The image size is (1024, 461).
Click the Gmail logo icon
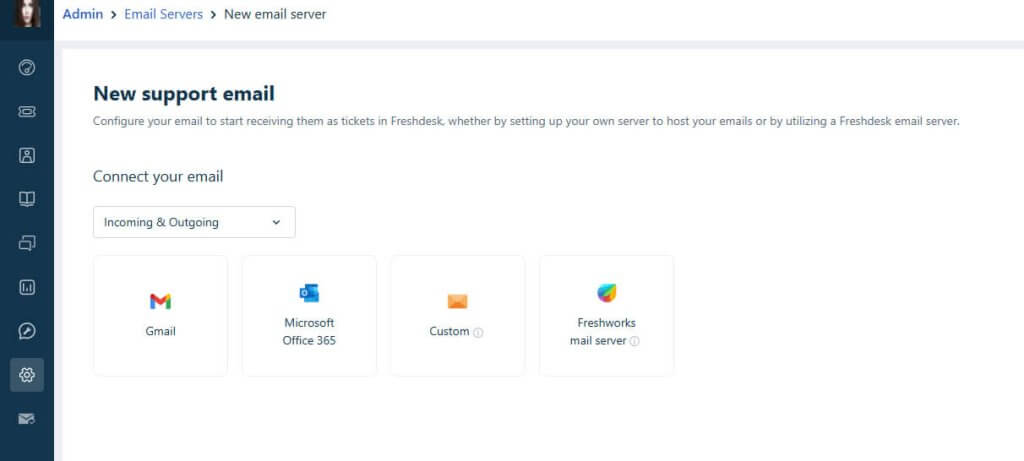pyautogui.click(x=161, y=301)
